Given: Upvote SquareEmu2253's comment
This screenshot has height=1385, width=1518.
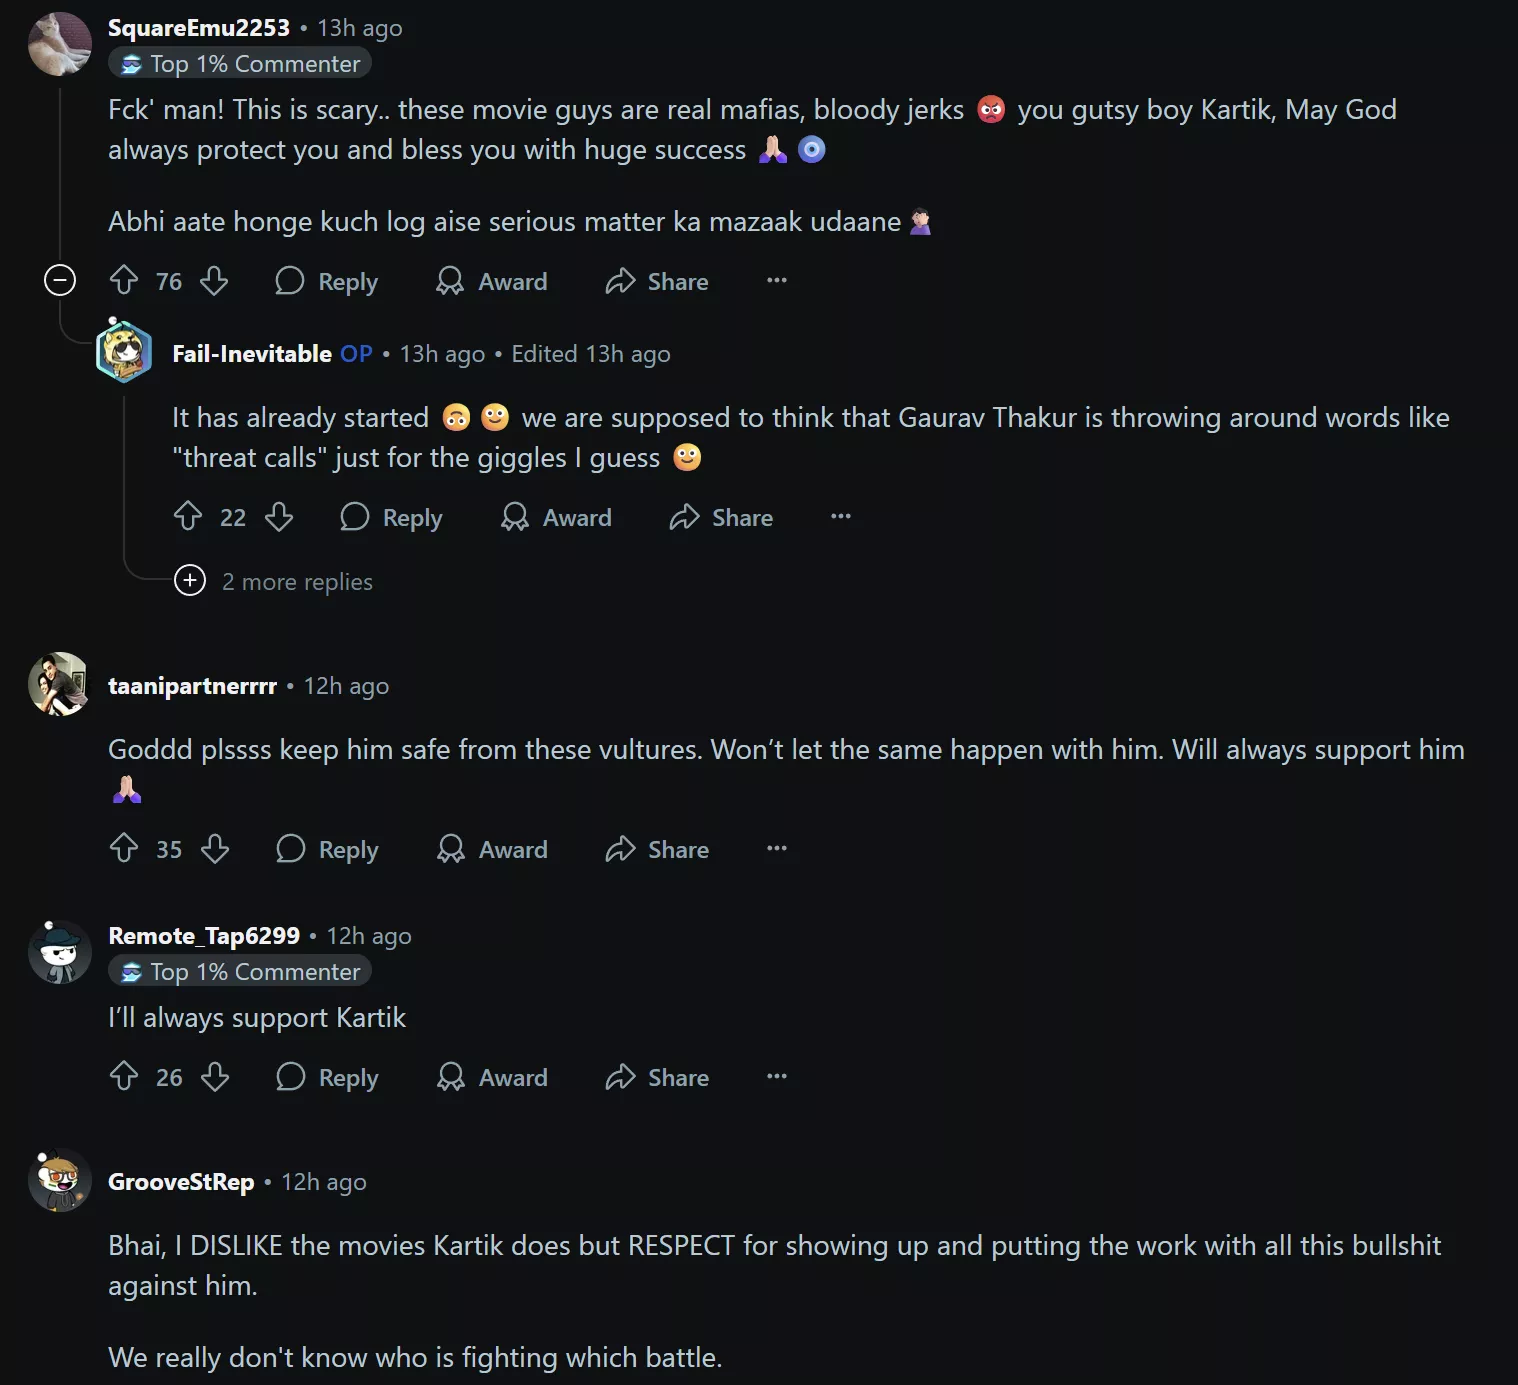Looking at the screenshot, I should (124, 281).
